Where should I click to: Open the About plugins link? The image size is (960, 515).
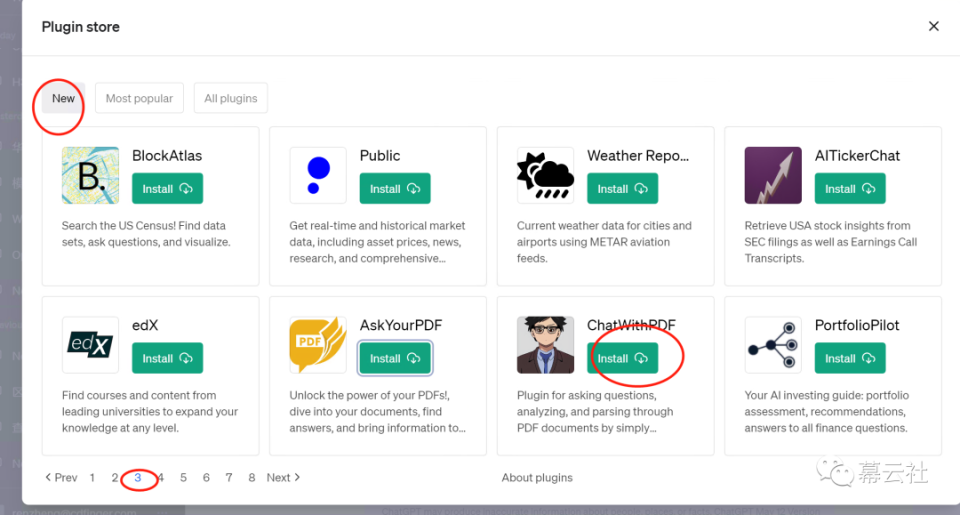pos(537,477)
